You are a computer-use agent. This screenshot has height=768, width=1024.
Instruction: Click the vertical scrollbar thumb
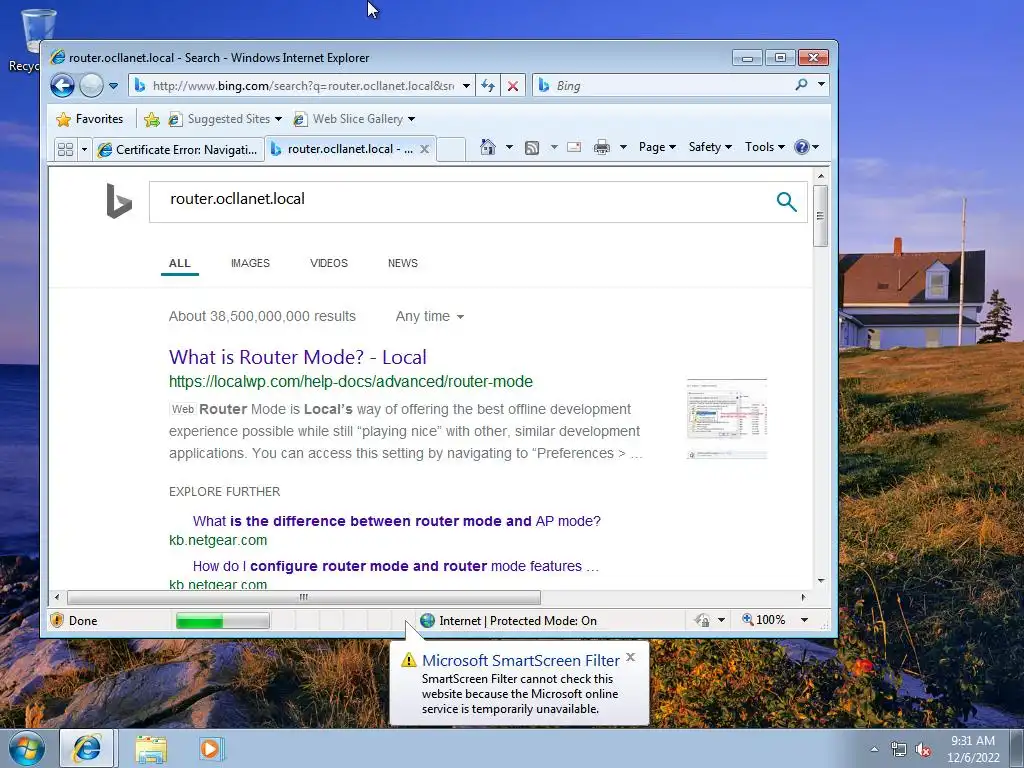click(821, 216)
